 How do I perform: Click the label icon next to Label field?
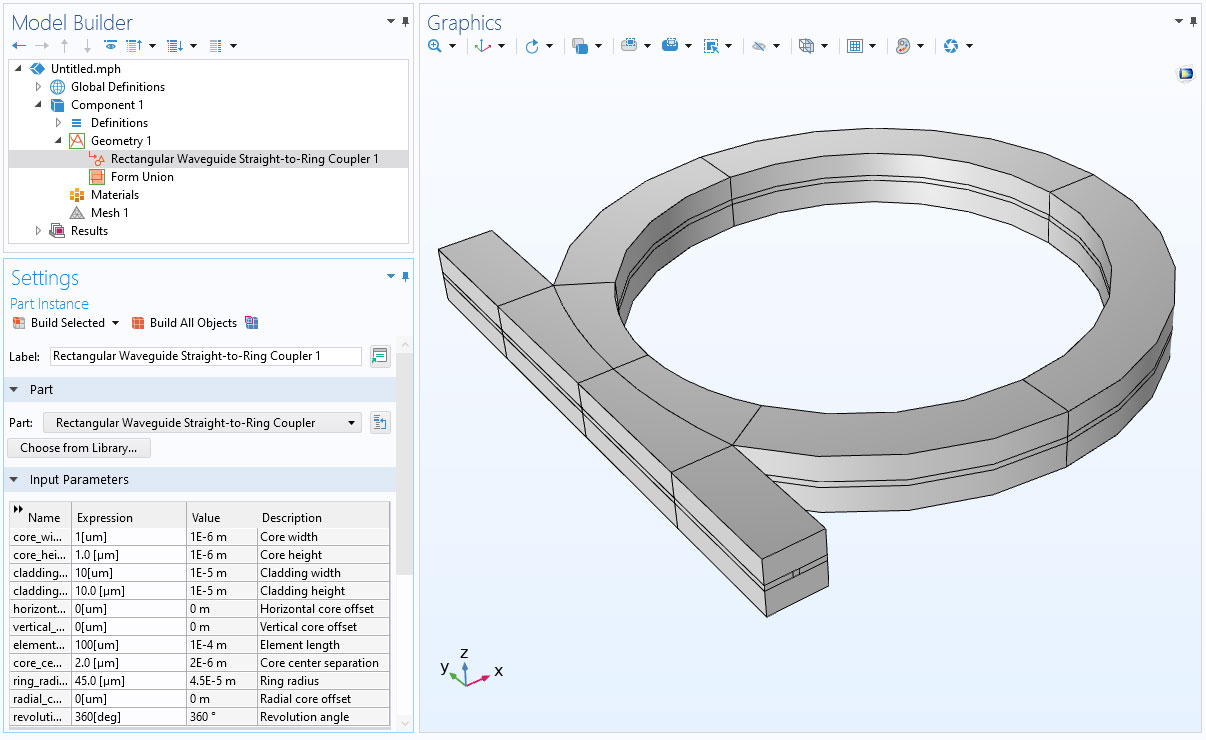pos(379,356)
